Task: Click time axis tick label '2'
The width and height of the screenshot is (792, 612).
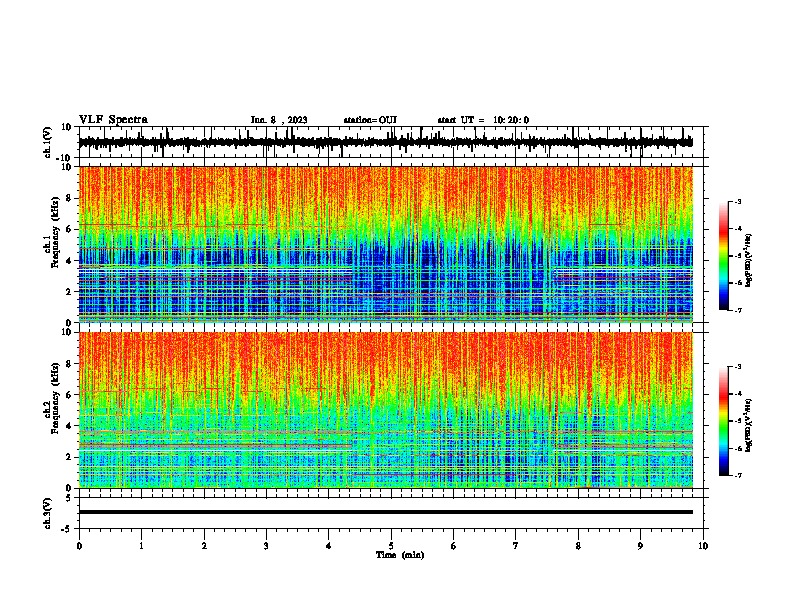Action: coord(204,546)
